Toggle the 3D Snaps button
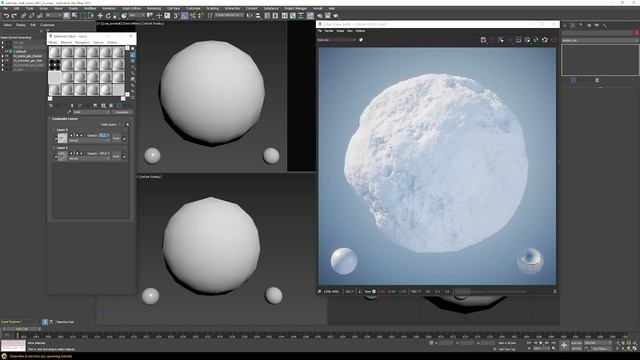640x360 pixels. pos(176,16)
